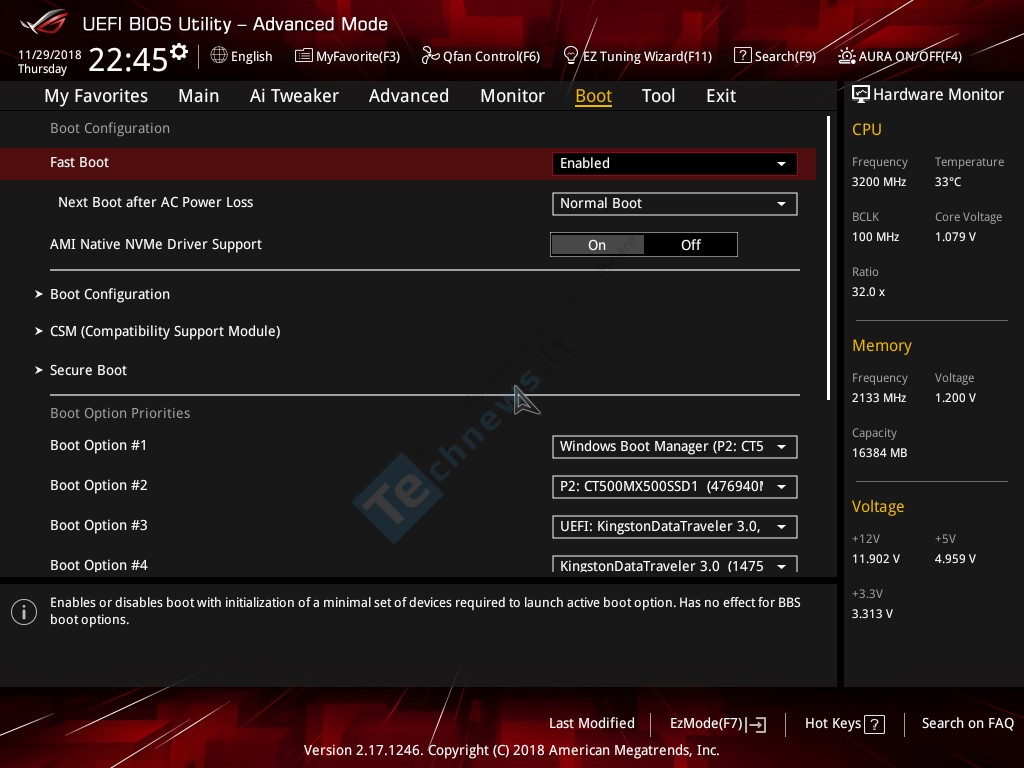Viewport: 1024px width, 768px height.
Task: Launch EZ Tuning Wizard(F11)
Action: click(637, 56)
